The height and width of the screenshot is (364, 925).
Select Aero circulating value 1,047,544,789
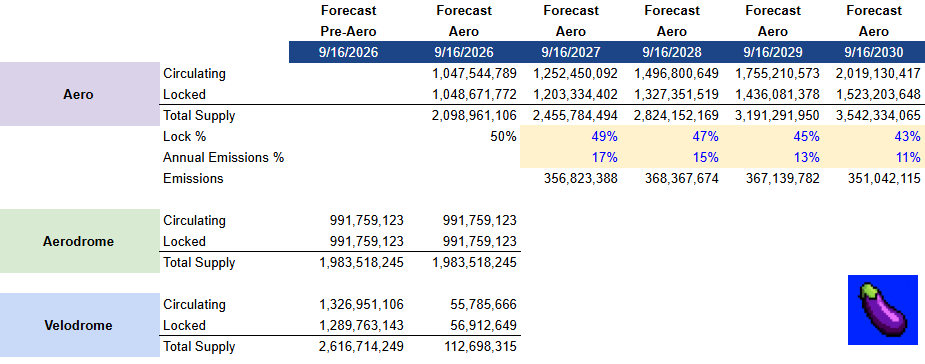point(474,74)
